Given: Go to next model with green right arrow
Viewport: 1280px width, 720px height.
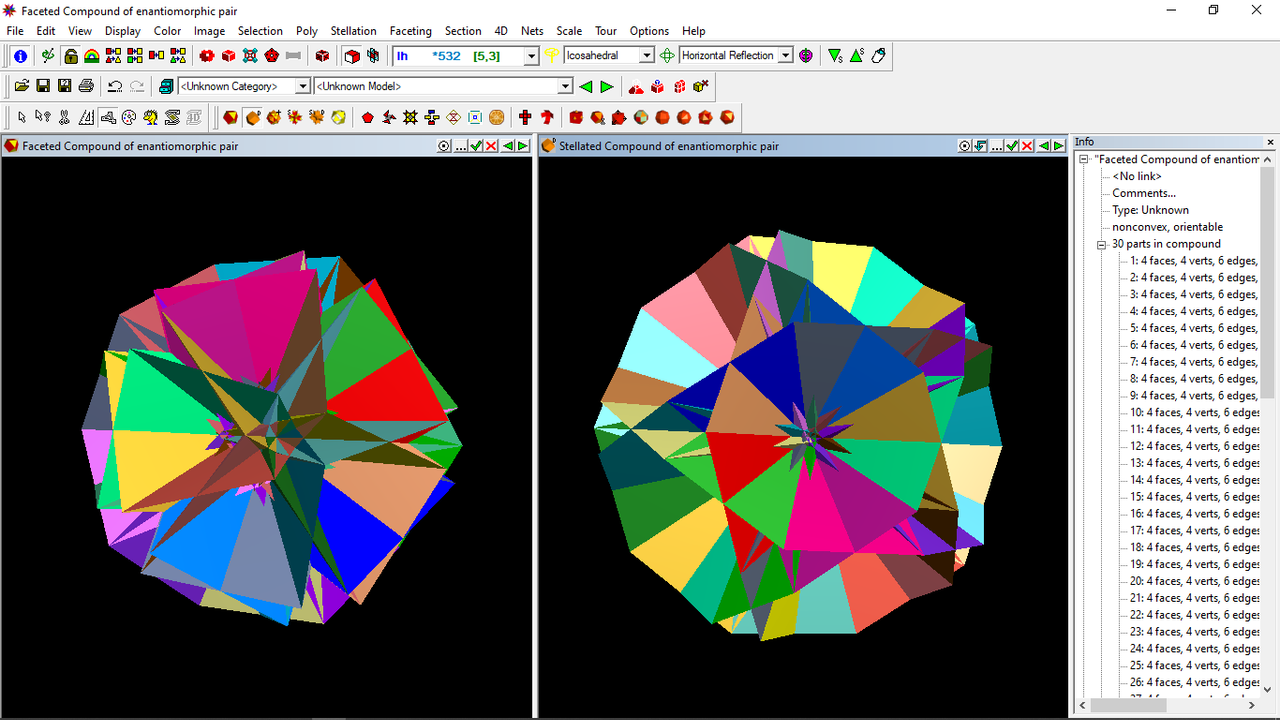Looking at the screenshot, I should click(607, 87).
